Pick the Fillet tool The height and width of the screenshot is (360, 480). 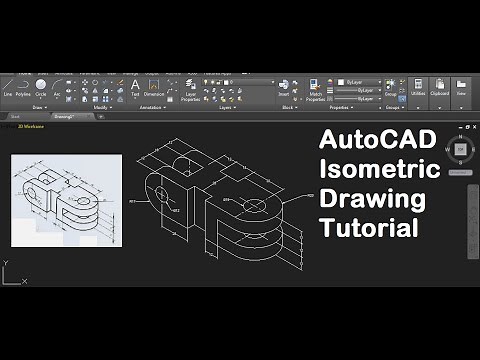coord(105,90)
